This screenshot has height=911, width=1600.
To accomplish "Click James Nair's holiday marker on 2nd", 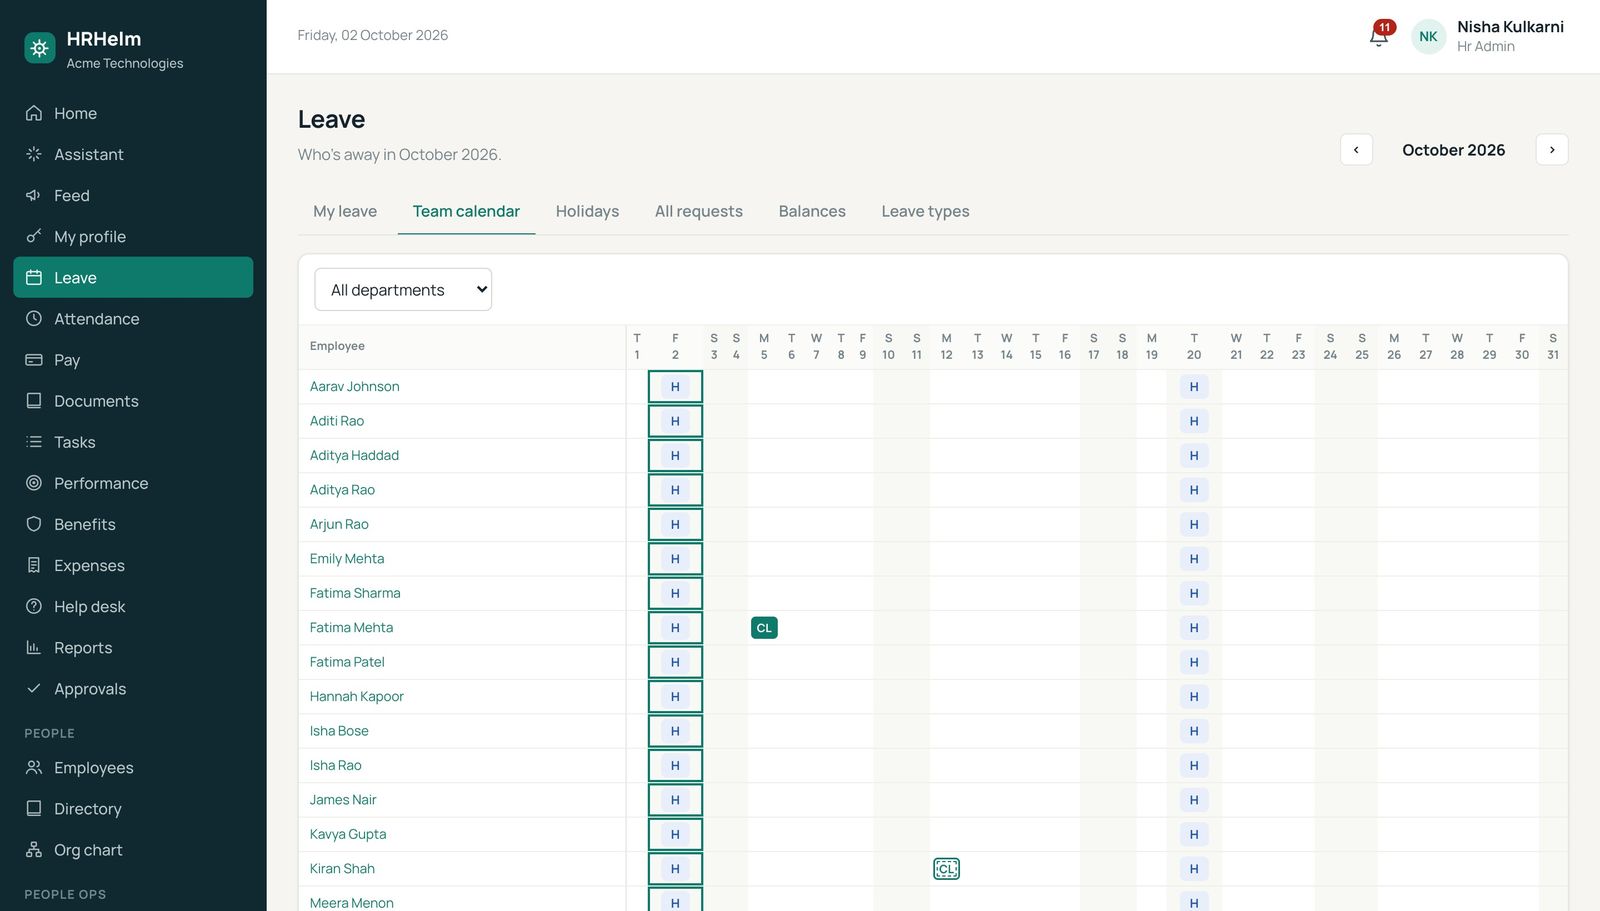I will click(675, 800).
